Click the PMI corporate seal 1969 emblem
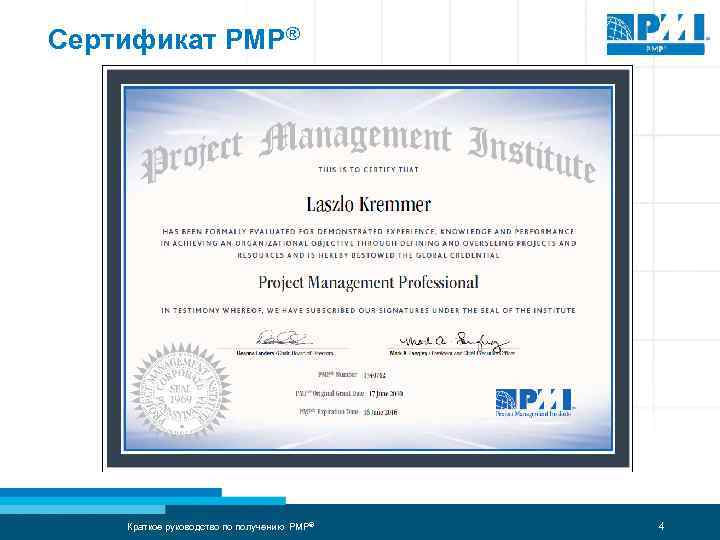Viewport: 720px width, 540px height. coord(181,391)
